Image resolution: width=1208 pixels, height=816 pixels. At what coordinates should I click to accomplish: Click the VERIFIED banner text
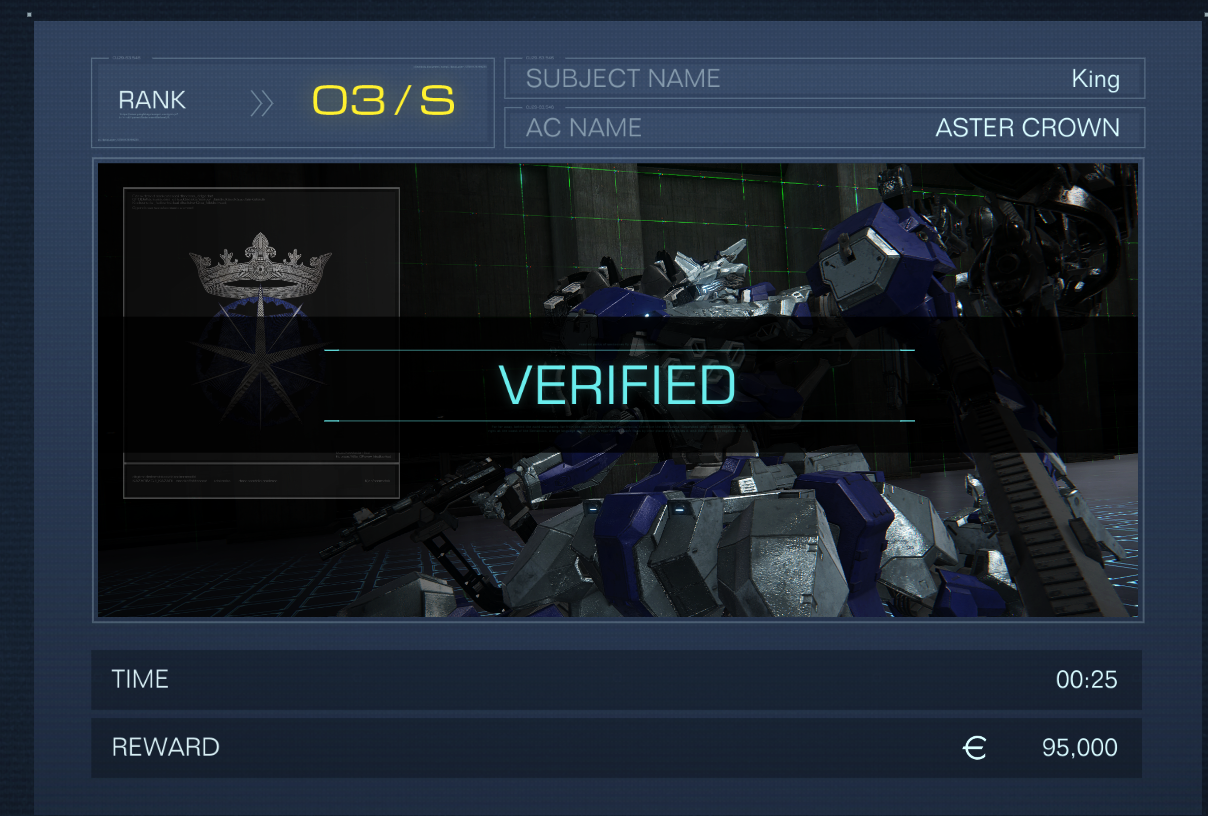[x=617, y=386]
